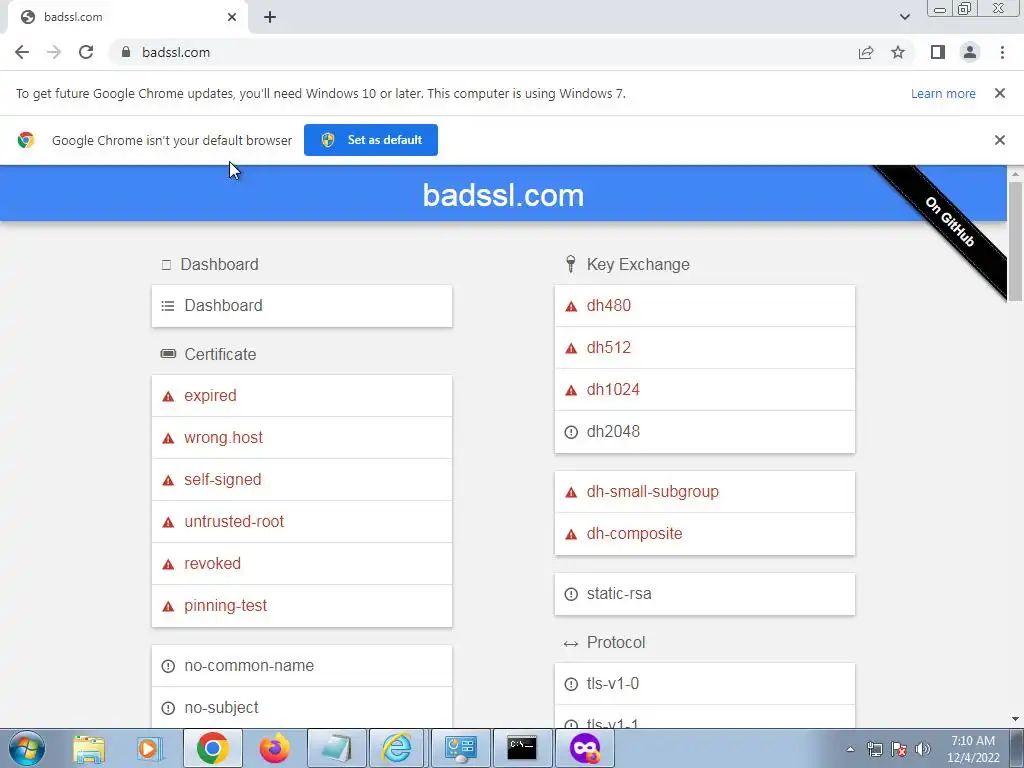This screenshot has width=1024, height=768.
Task: Open the tls-v1-0 protocol test
Action: click(x=705, y=684)
